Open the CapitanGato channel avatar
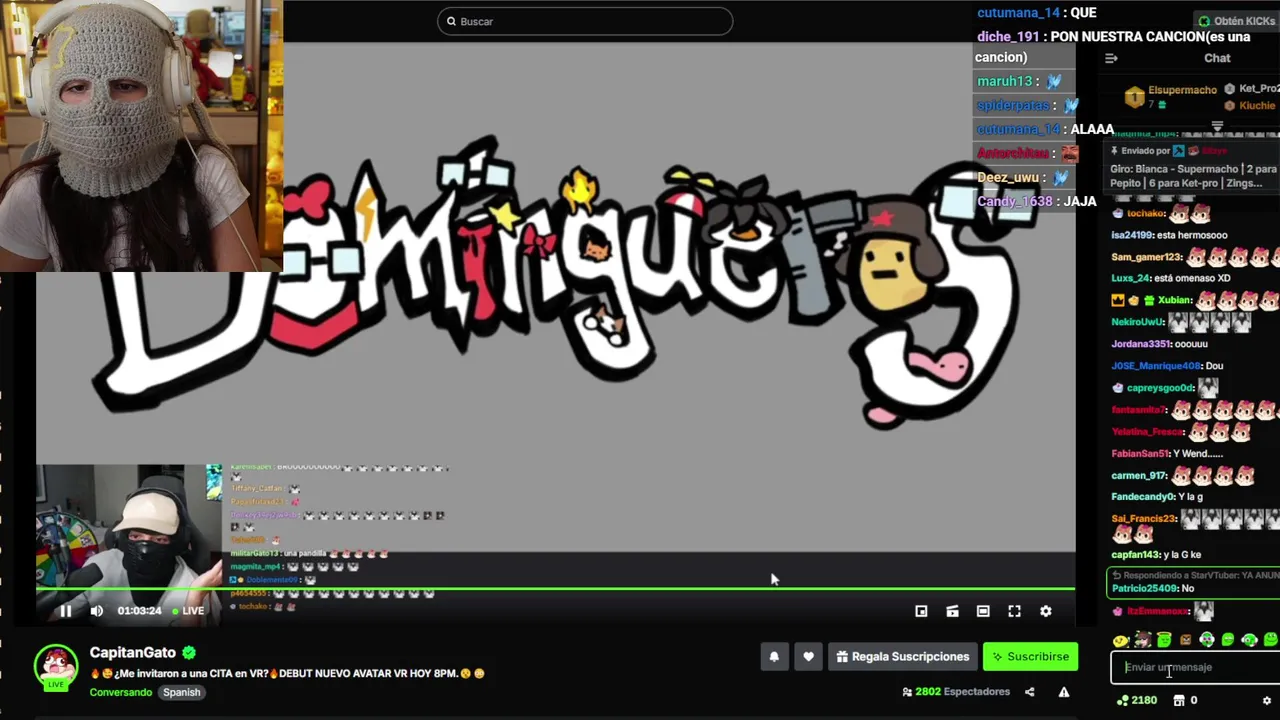Image resolution: width=1280 pixels, height=720 pixels. (x=56, y=667)
